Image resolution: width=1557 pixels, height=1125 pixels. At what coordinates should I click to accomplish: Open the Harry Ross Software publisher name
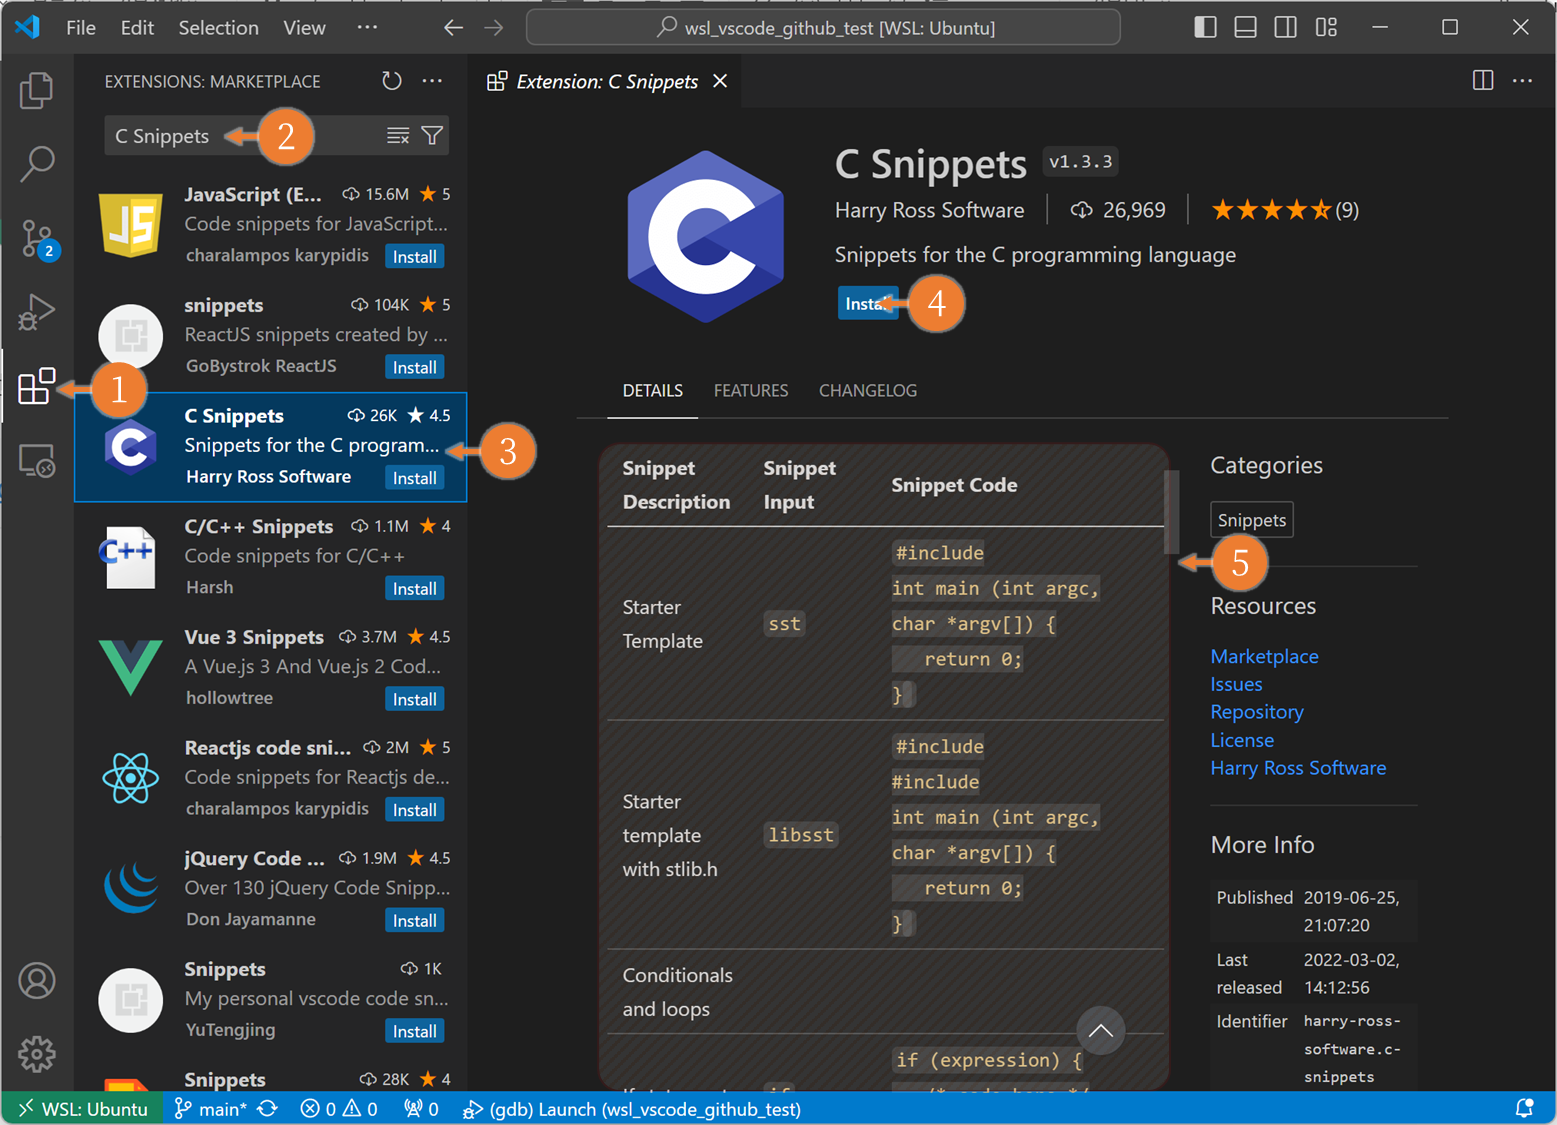coord(929,210)
